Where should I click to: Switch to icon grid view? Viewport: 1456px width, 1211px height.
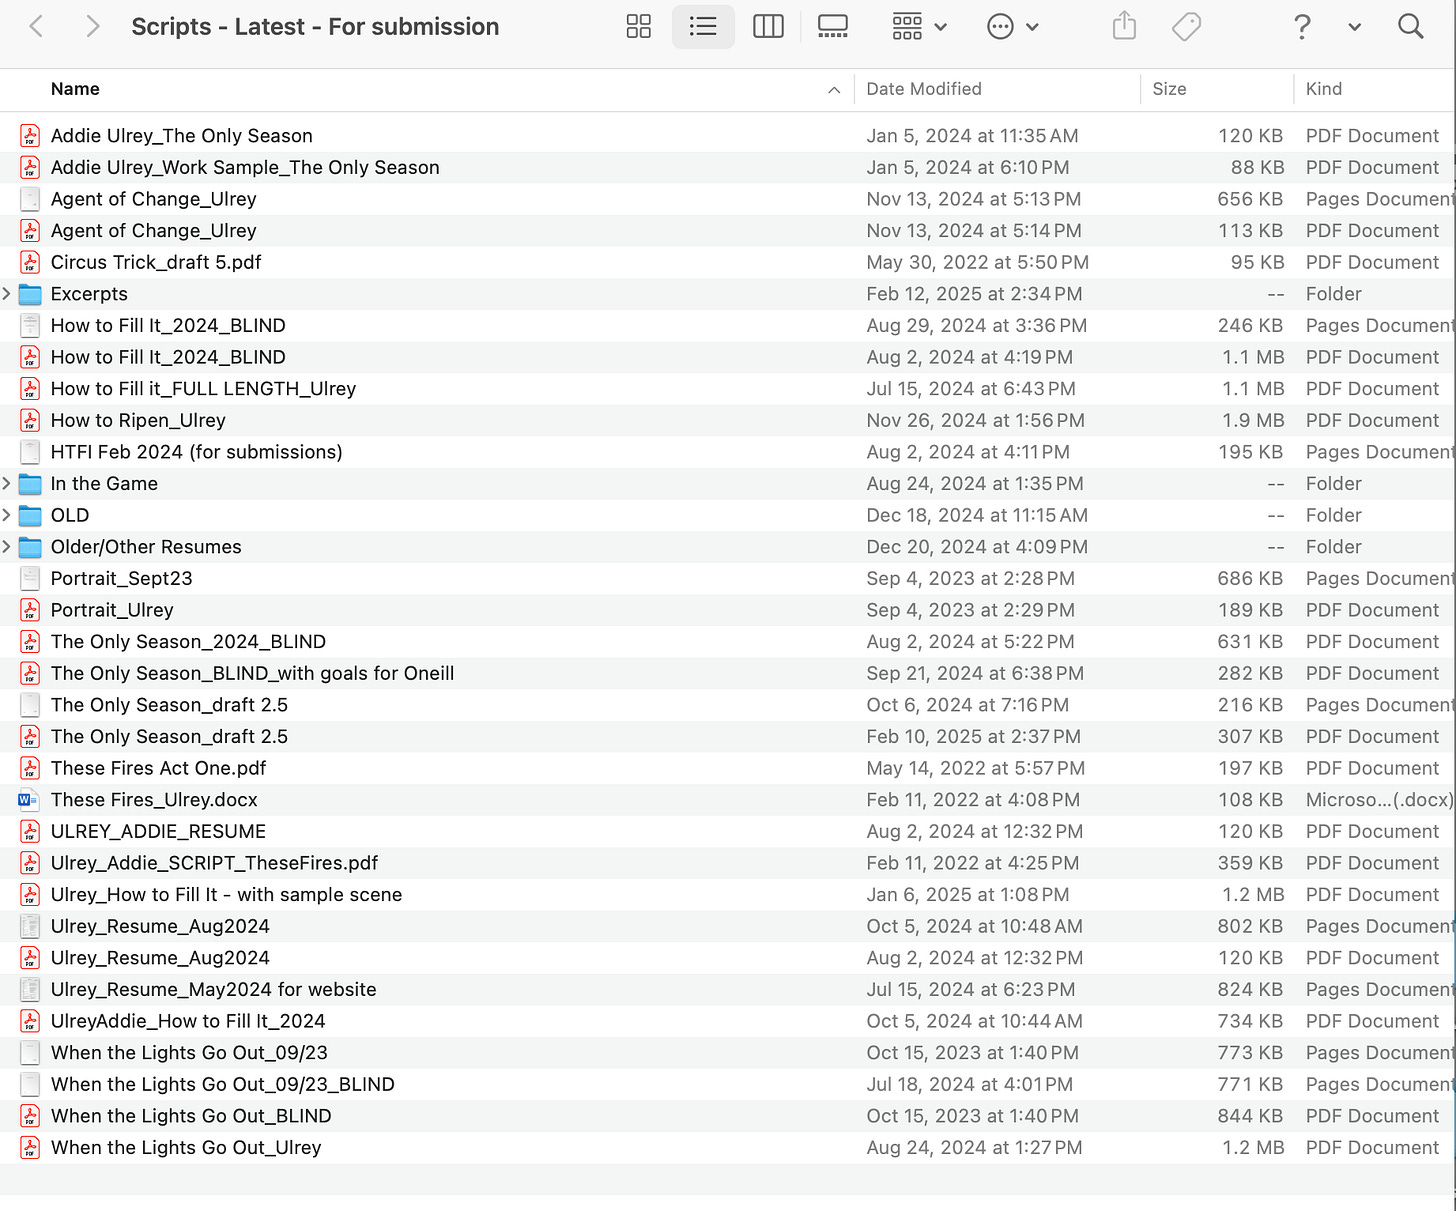coord(639,26)
